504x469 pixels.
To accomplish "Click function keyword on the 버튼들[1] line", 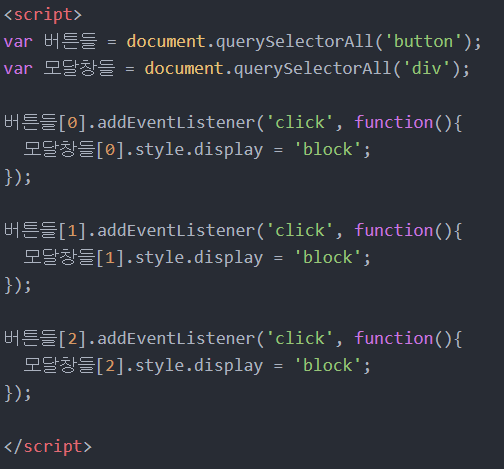I will point(394,230).
